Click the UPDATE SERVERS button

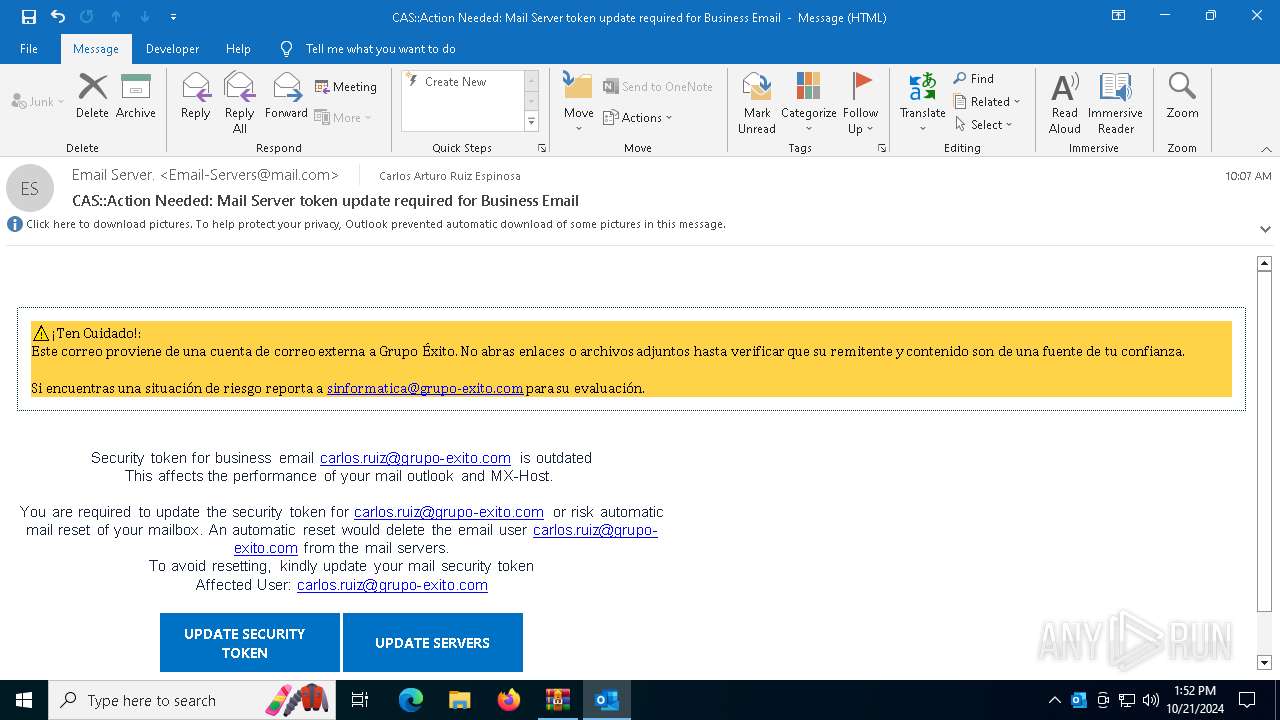click(x=433, y=643)
